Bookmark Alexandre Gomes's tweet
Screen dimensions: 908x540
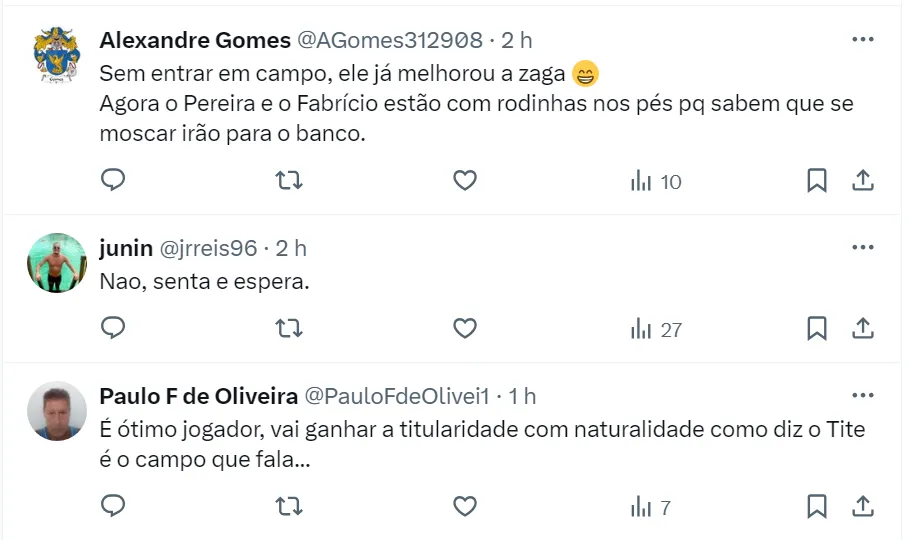tap(816, 180)
